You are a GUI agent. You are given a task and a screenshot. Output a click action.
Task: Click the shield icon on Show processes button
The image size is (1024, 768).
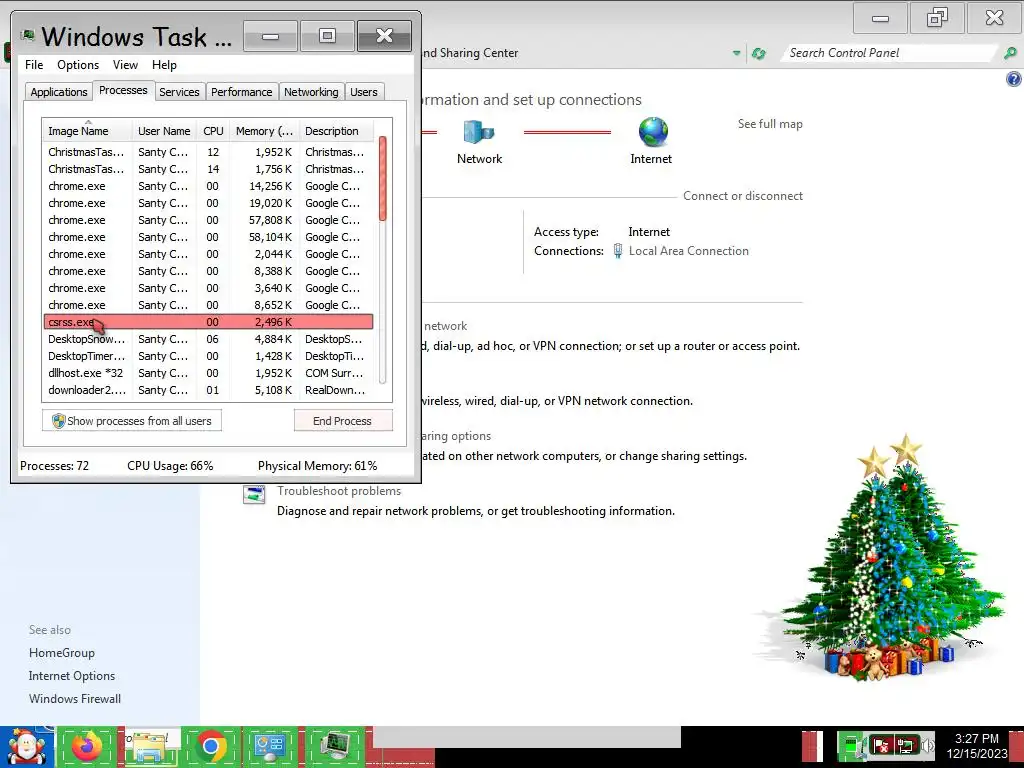point(58,421)
